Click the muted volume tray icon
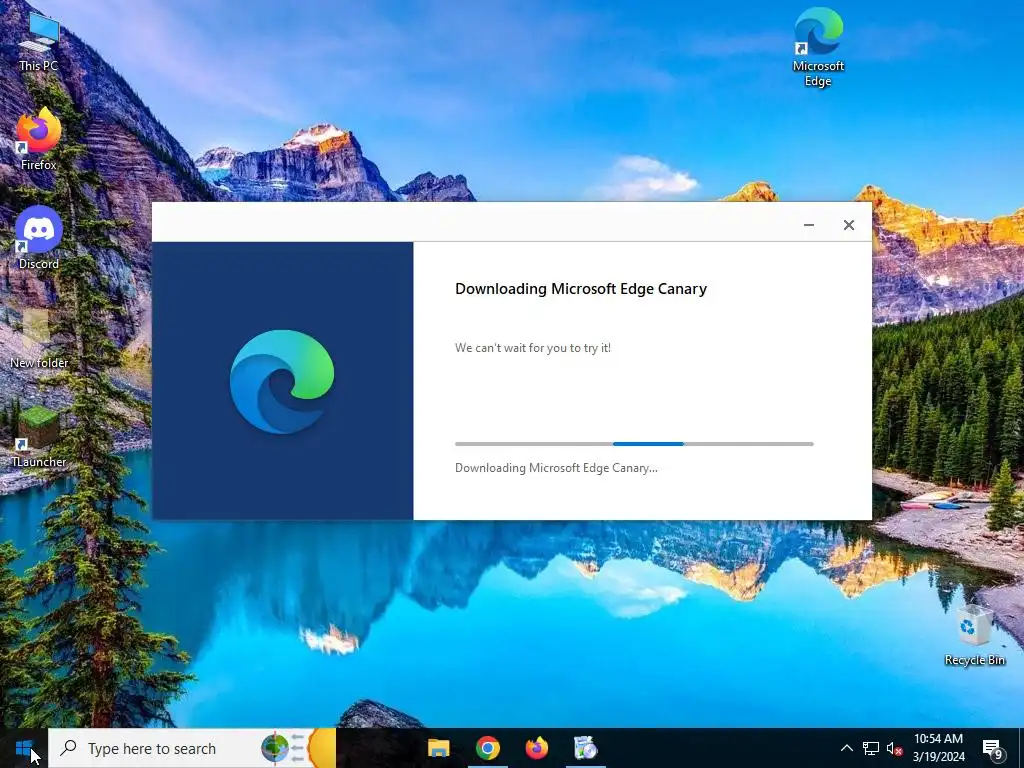 (895, 748)
